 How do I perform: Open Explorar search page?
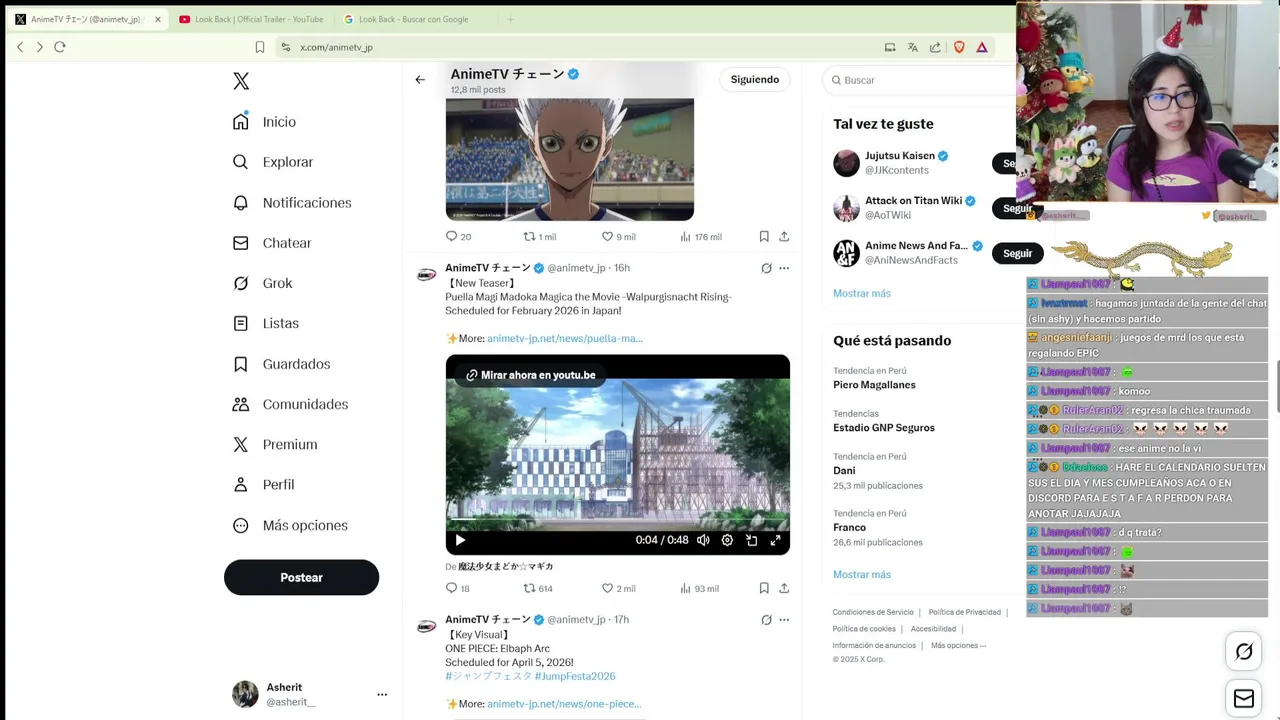coord(273,162)
